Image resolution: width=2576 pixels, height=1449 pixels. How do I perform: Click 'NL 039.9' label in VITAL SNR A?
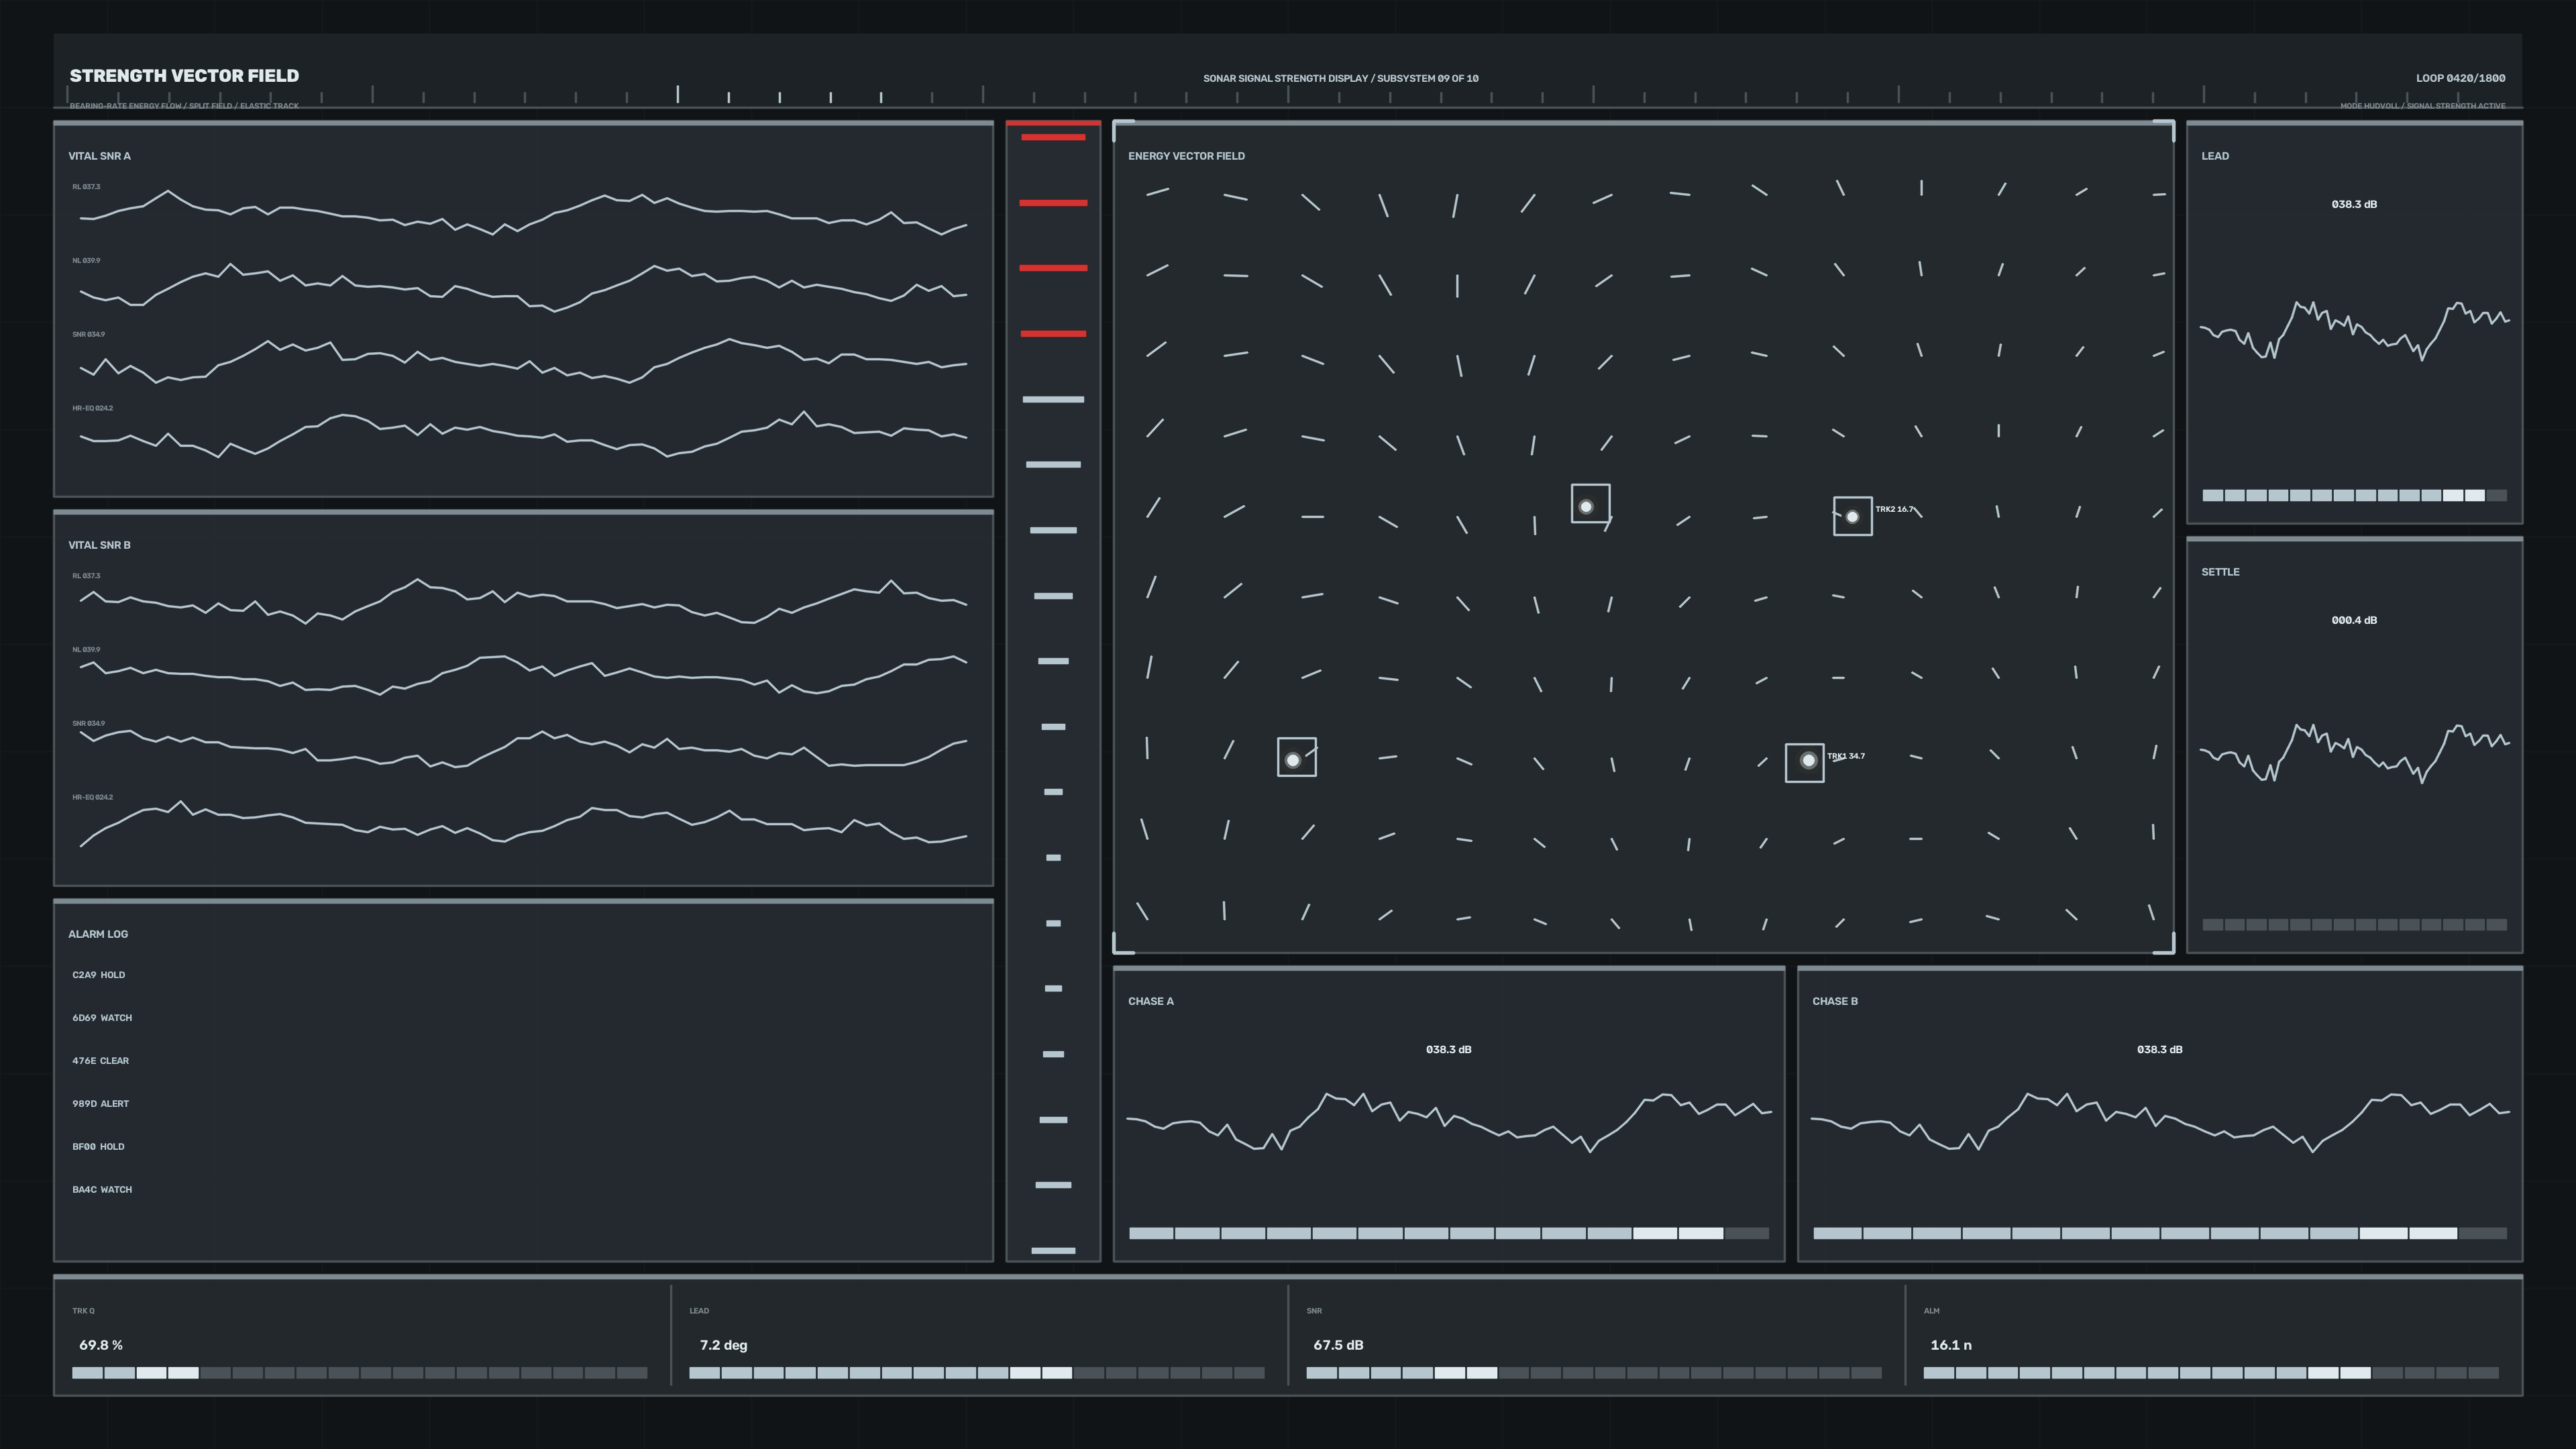click(x=86, y=261)
